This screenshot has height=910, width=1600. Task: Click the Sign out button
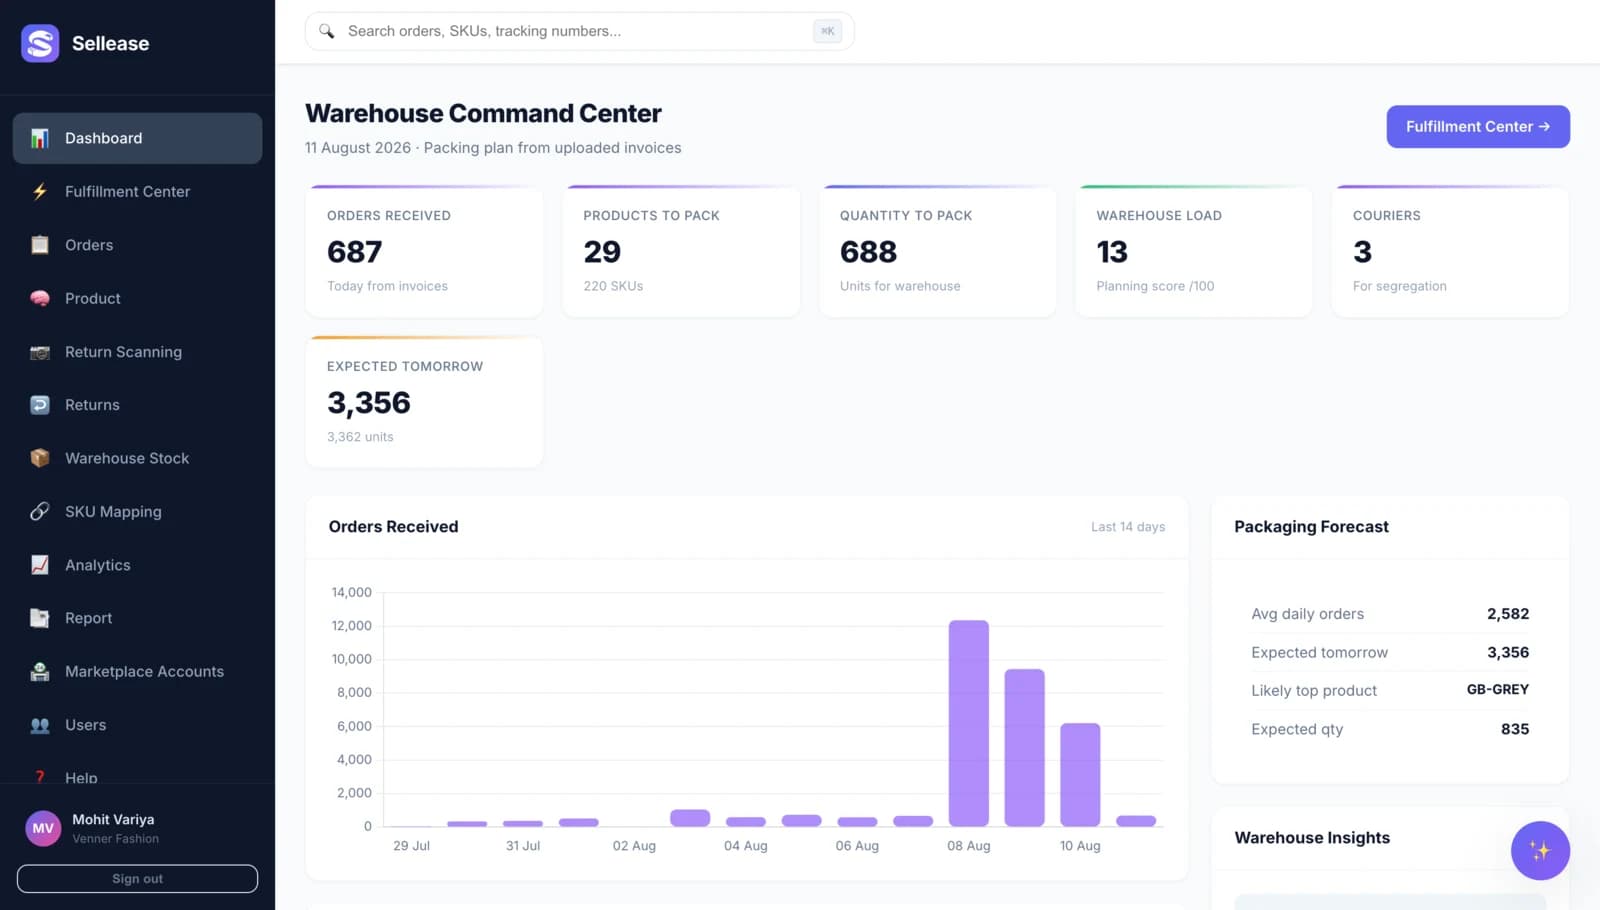(137, 879)
